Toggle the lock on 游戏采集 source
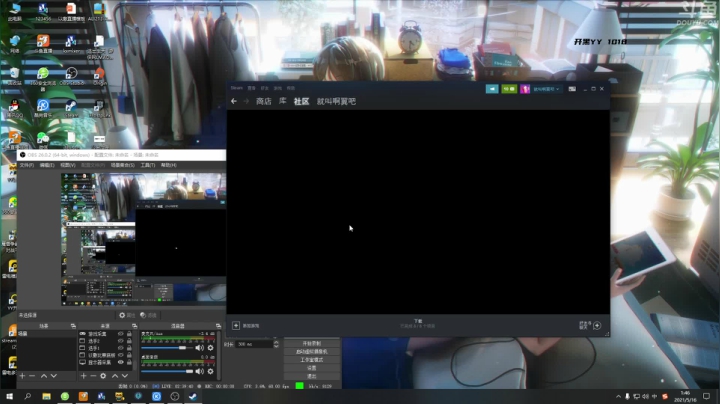 [x=129, y=334]
